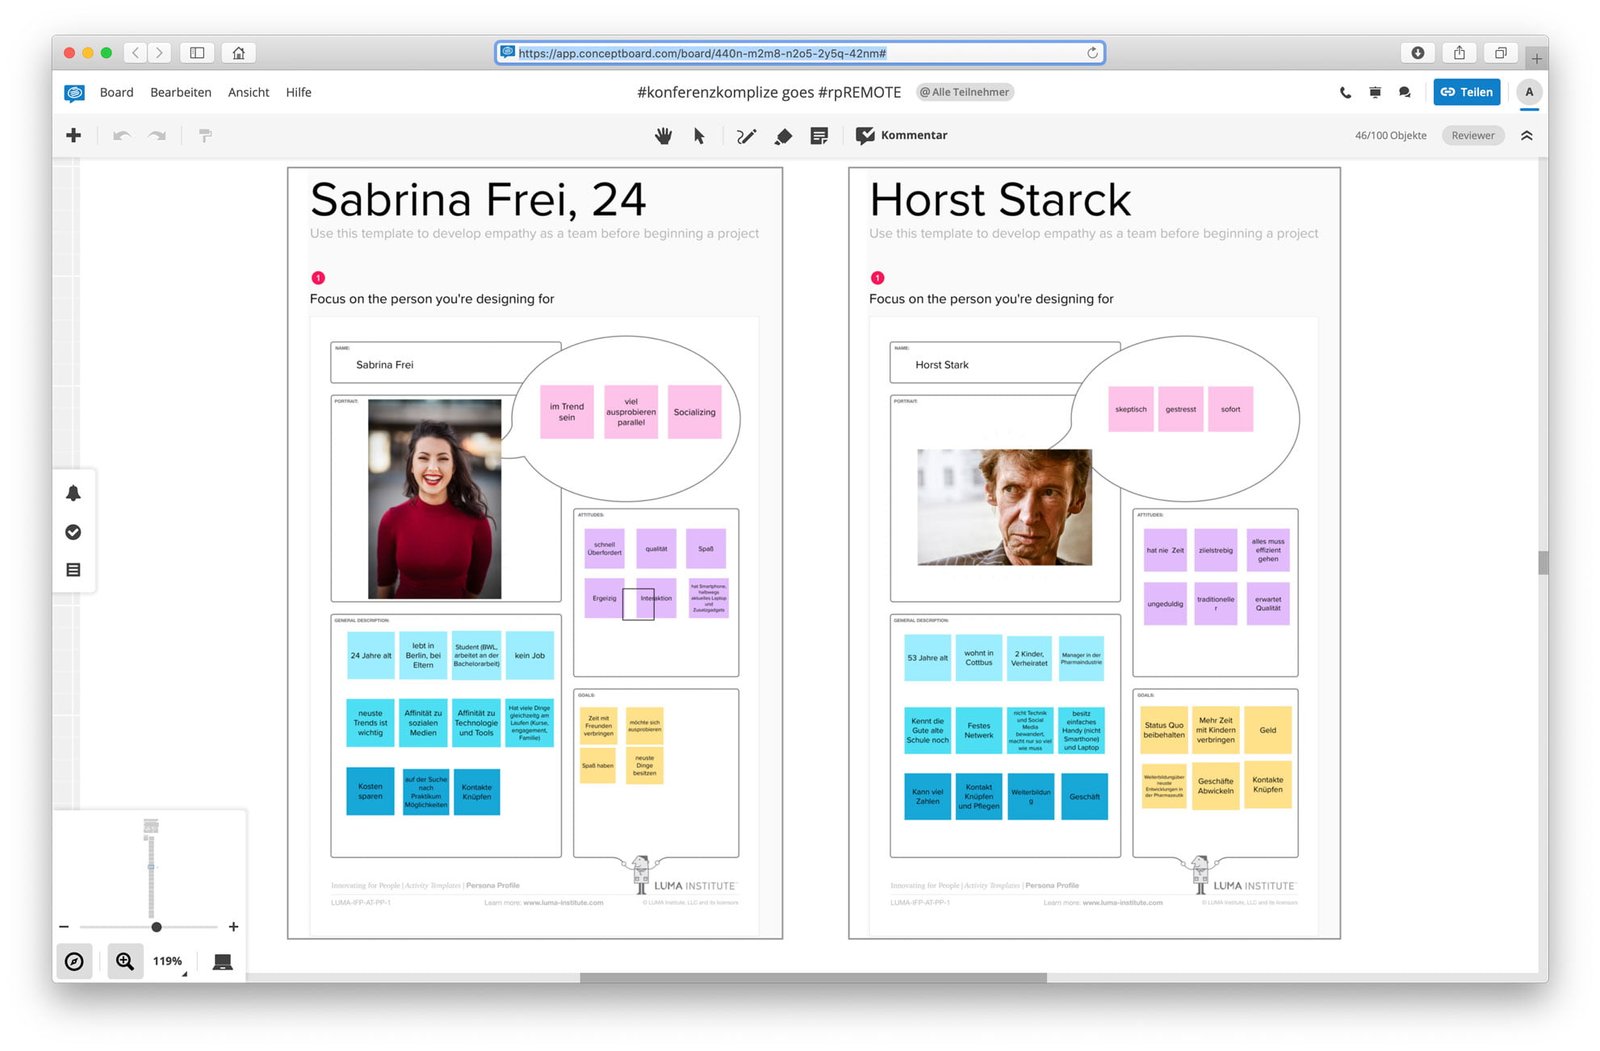Open notifications via the bell icon

coord(73,492)
